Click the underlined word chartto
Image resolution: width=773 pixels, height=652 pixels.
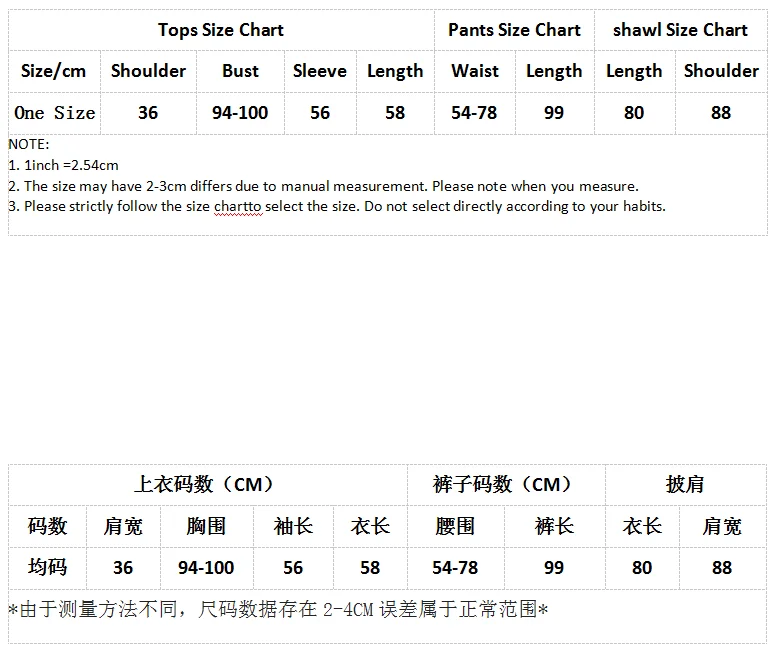(x=237, y=206)
